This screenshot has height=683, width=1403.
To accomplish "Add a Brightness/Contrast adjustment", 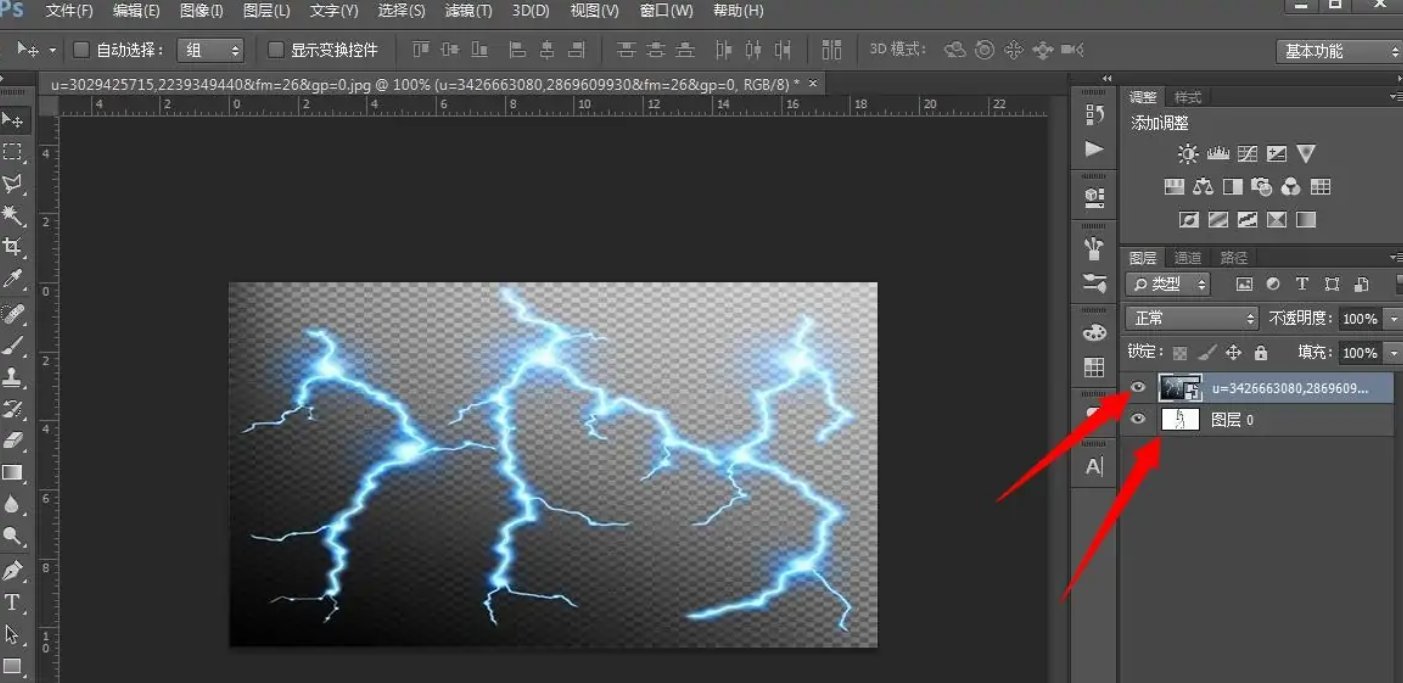I will pyautogui.click(x=1187, y=154).
